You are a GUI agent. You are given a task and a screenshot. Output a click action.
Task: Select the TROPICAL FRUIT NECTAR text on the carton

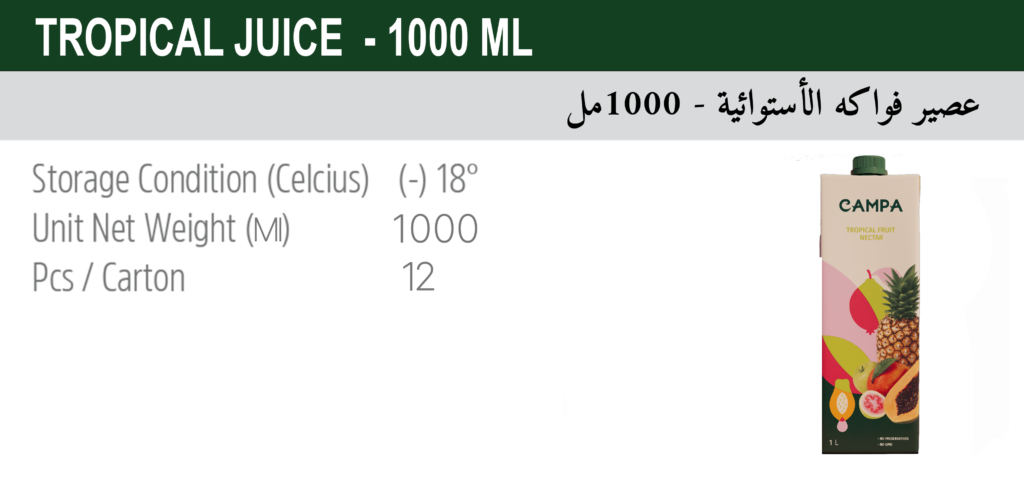point(871,233)
